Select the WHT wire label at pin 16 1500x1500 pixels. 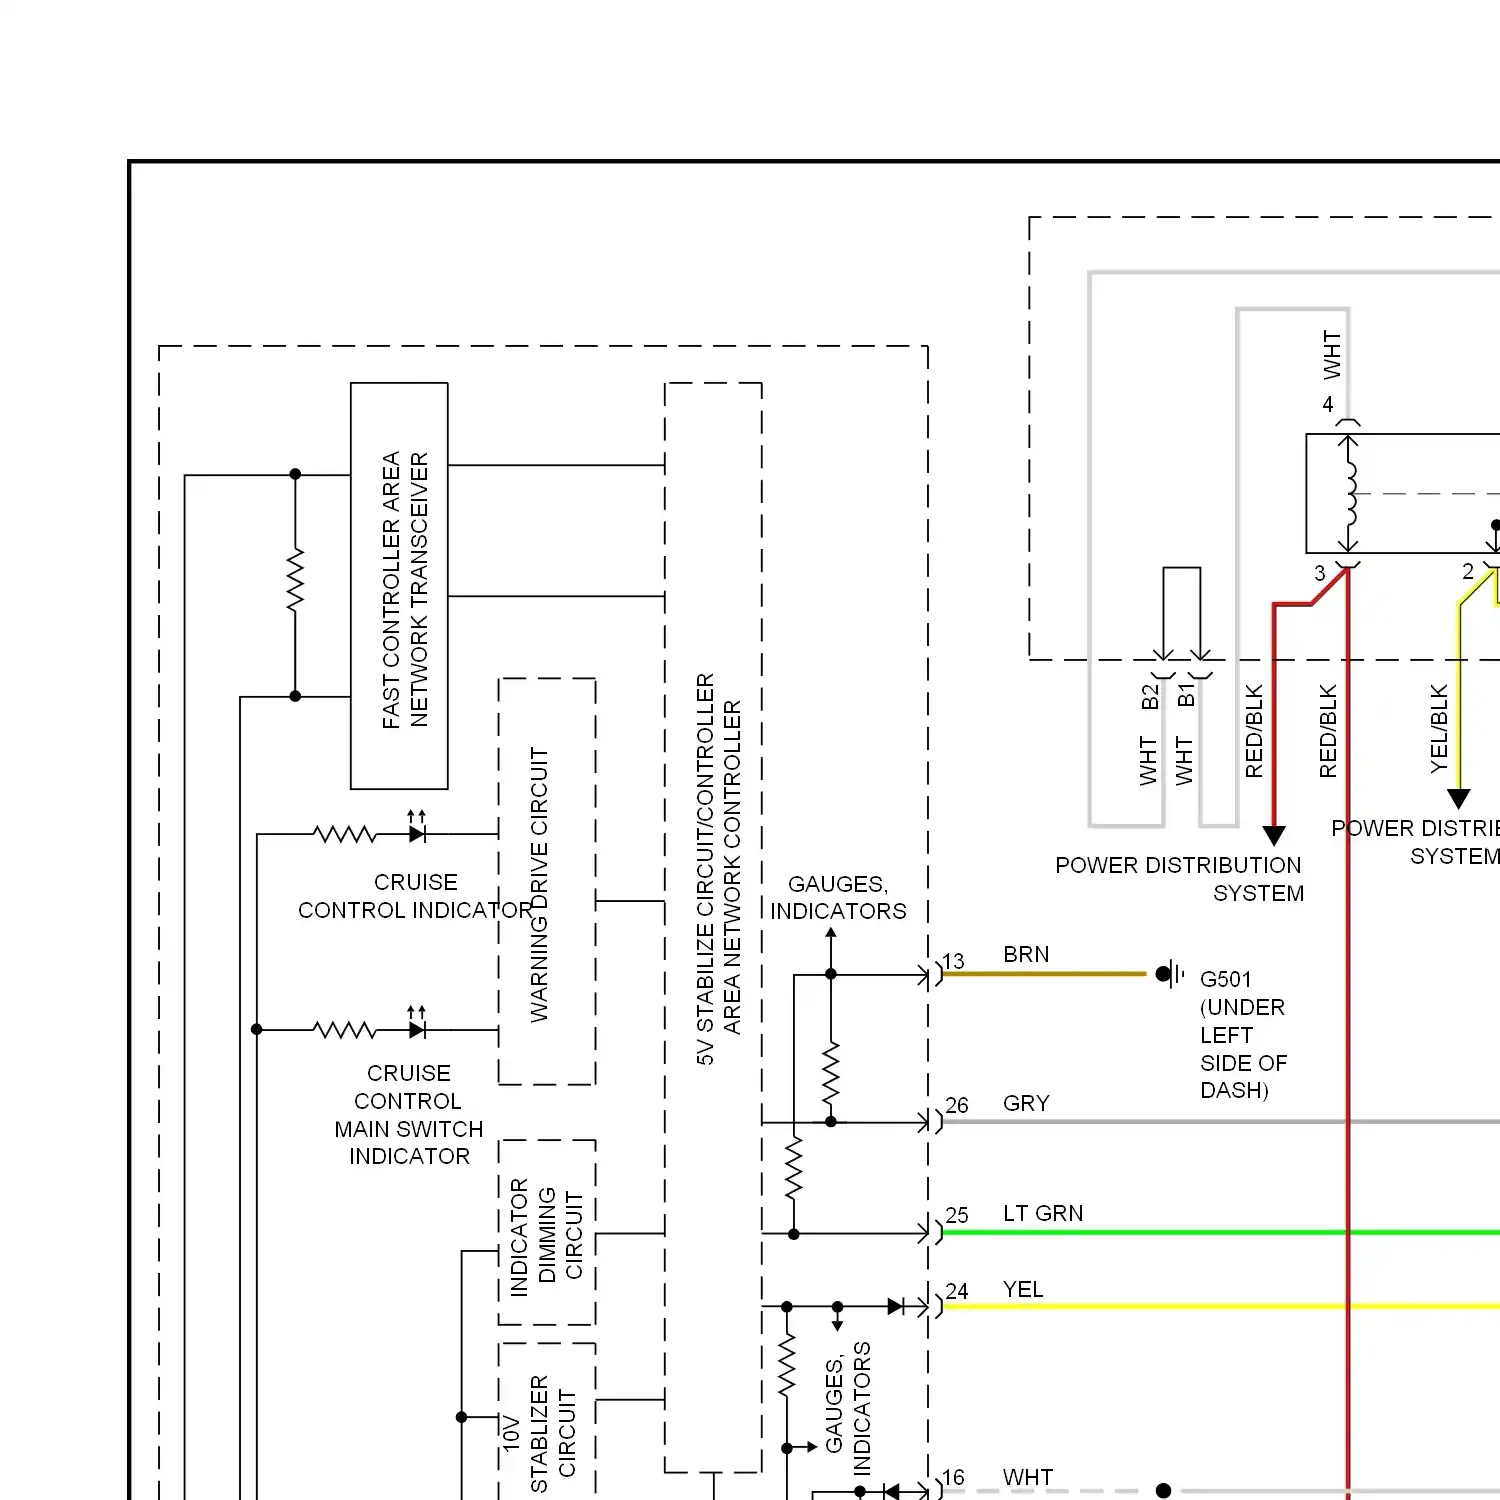click(x=1027, y=1477)
